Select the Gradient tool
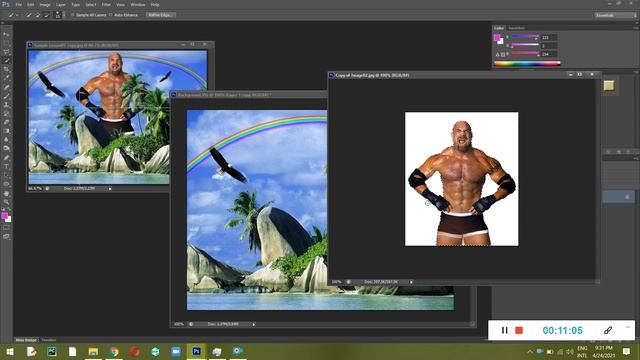640x360 pixels. (6, 131)
